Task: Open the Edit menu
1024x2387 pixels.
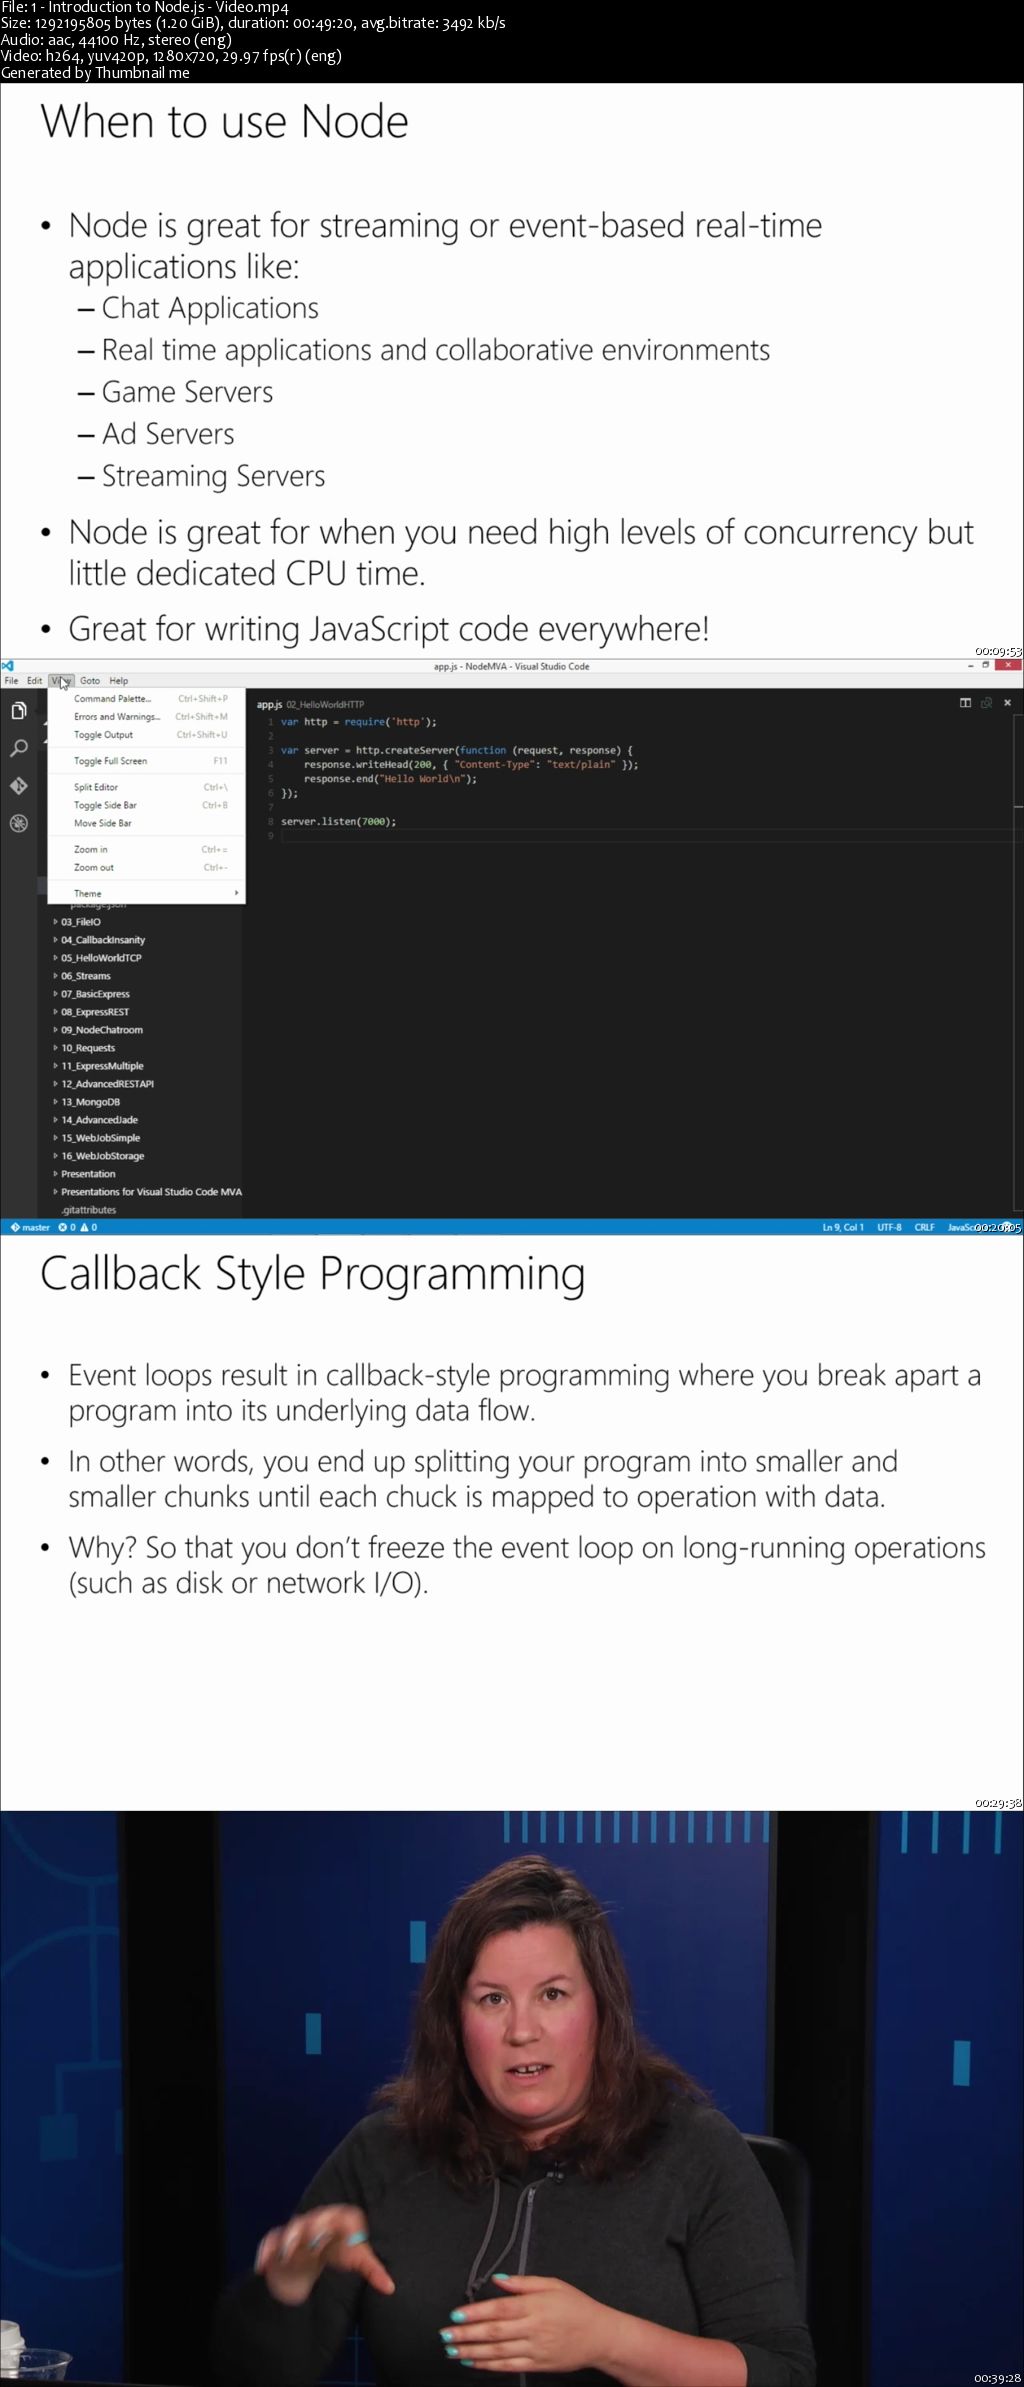Action: (x=35, y=680)
